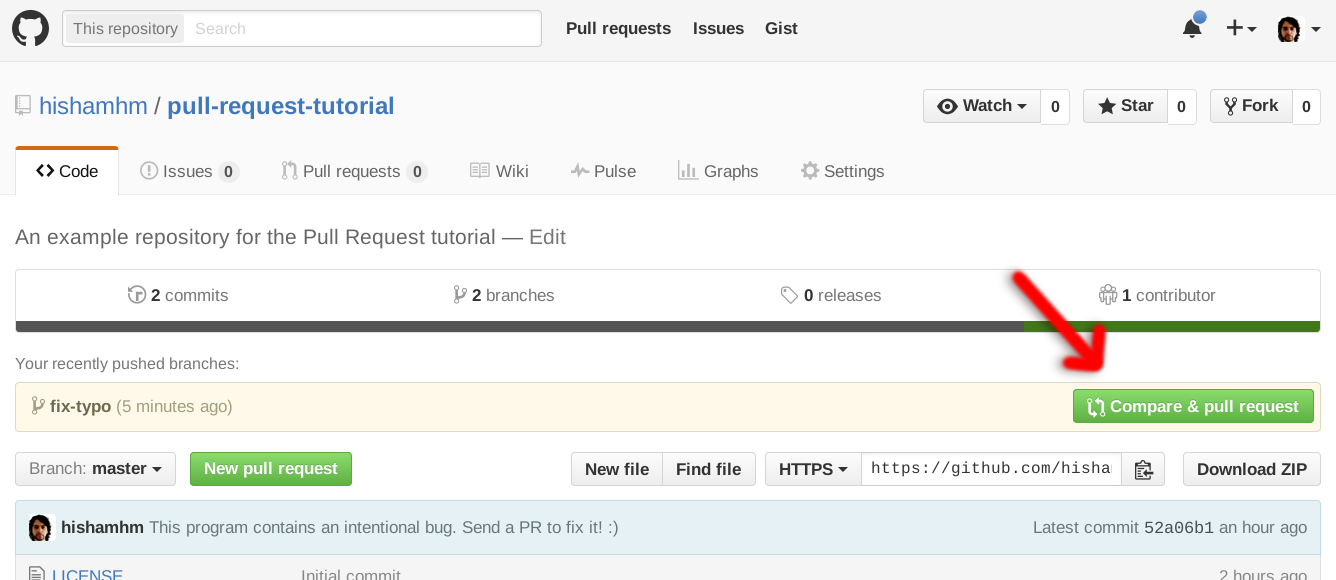Open the HTTPS protocol dropdown
This screenshot has width=1336, height=580.
click(813, 469)
